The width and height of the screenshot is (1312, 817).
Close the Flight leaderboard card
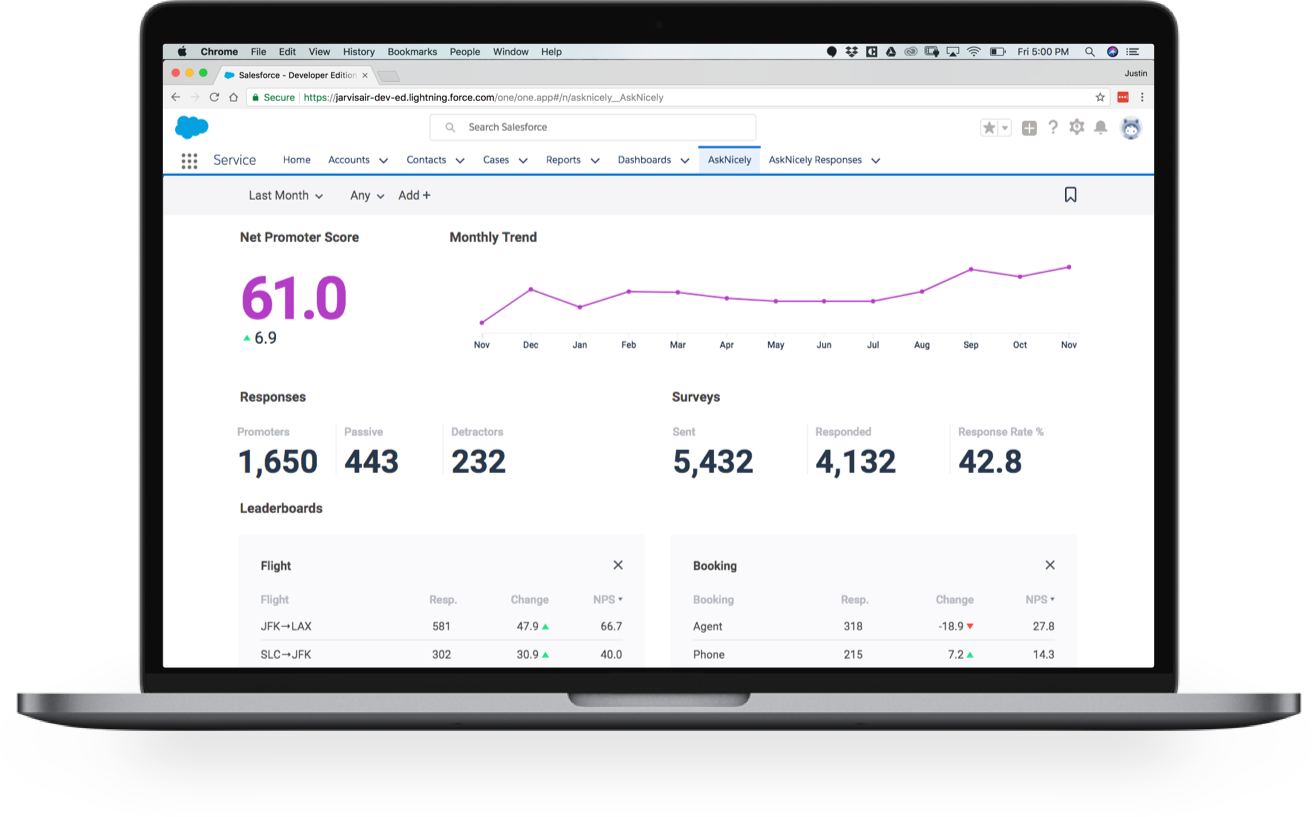coord(618,565)
